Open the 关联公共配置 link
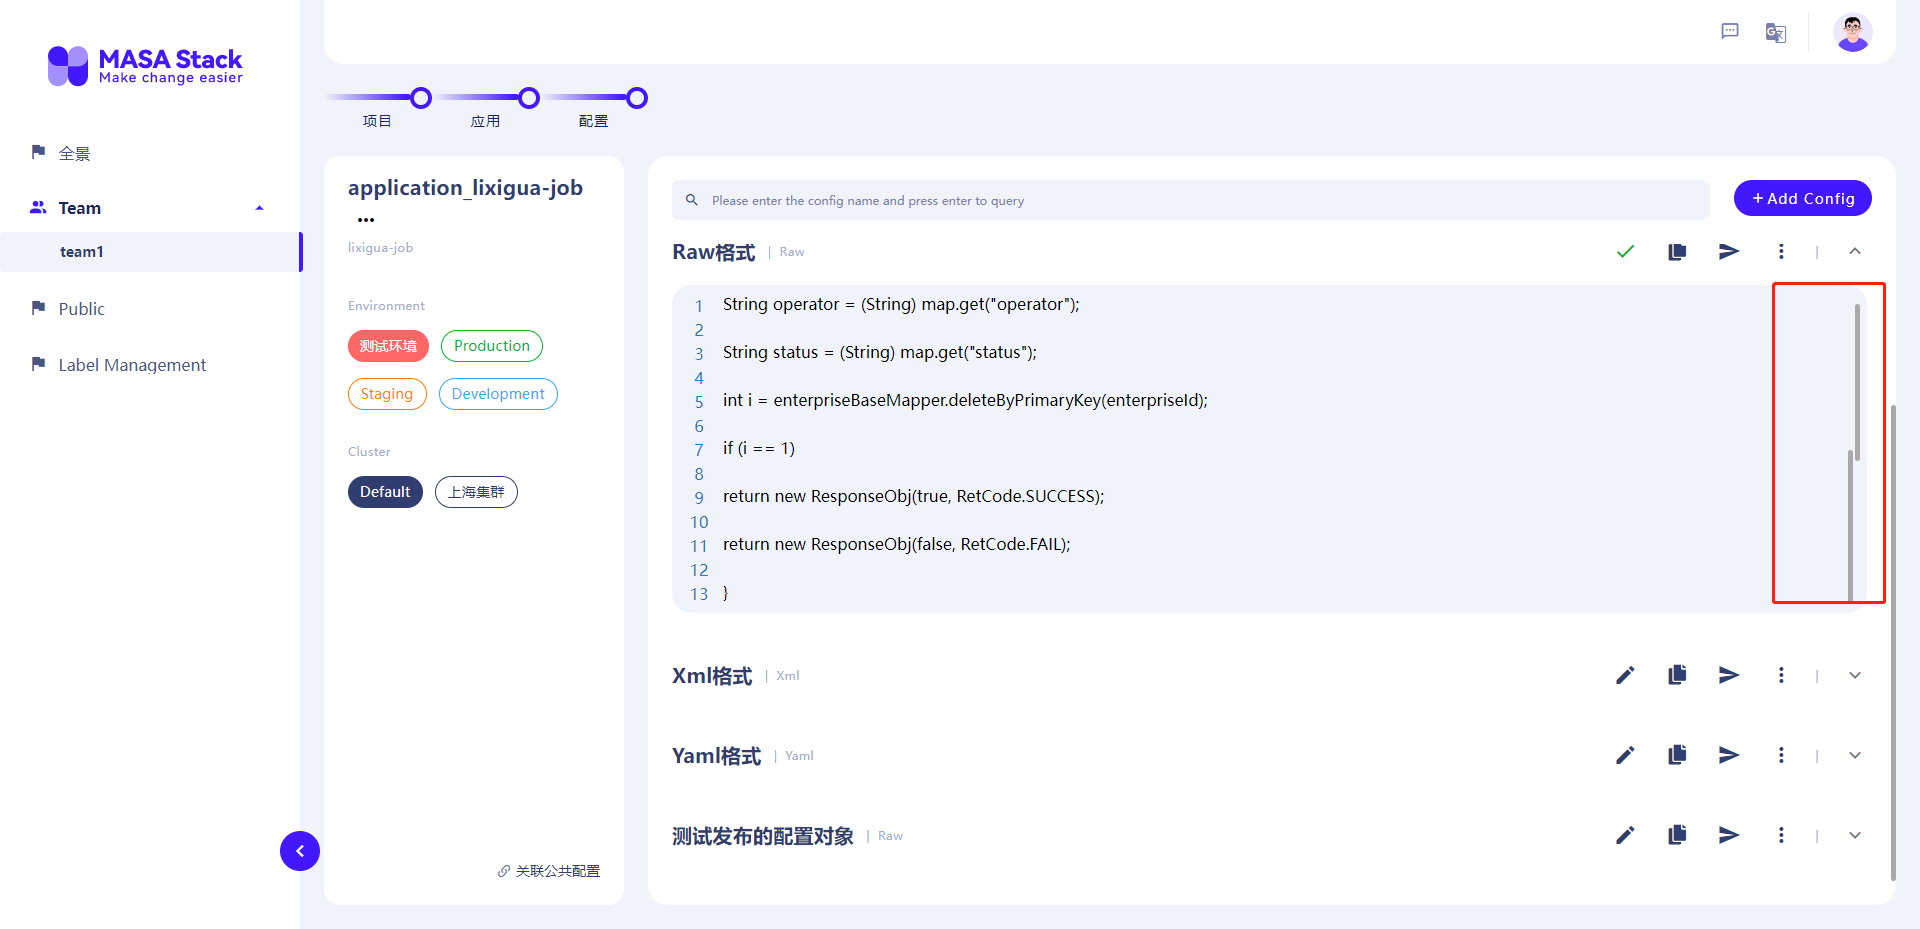The width and height of the screenshot is (1920, 929). tap(548, 870)
